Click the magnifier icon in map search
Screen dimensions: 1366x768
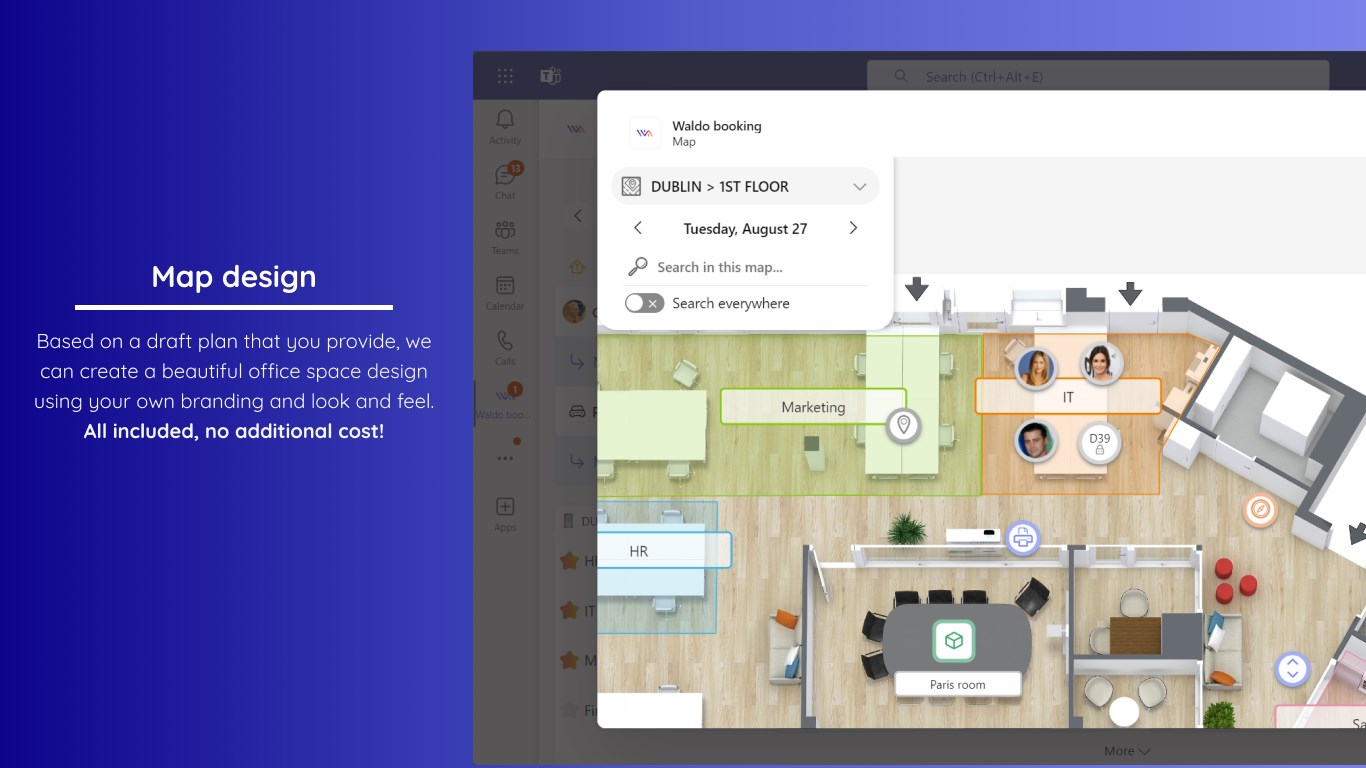(x=637, y=267)
